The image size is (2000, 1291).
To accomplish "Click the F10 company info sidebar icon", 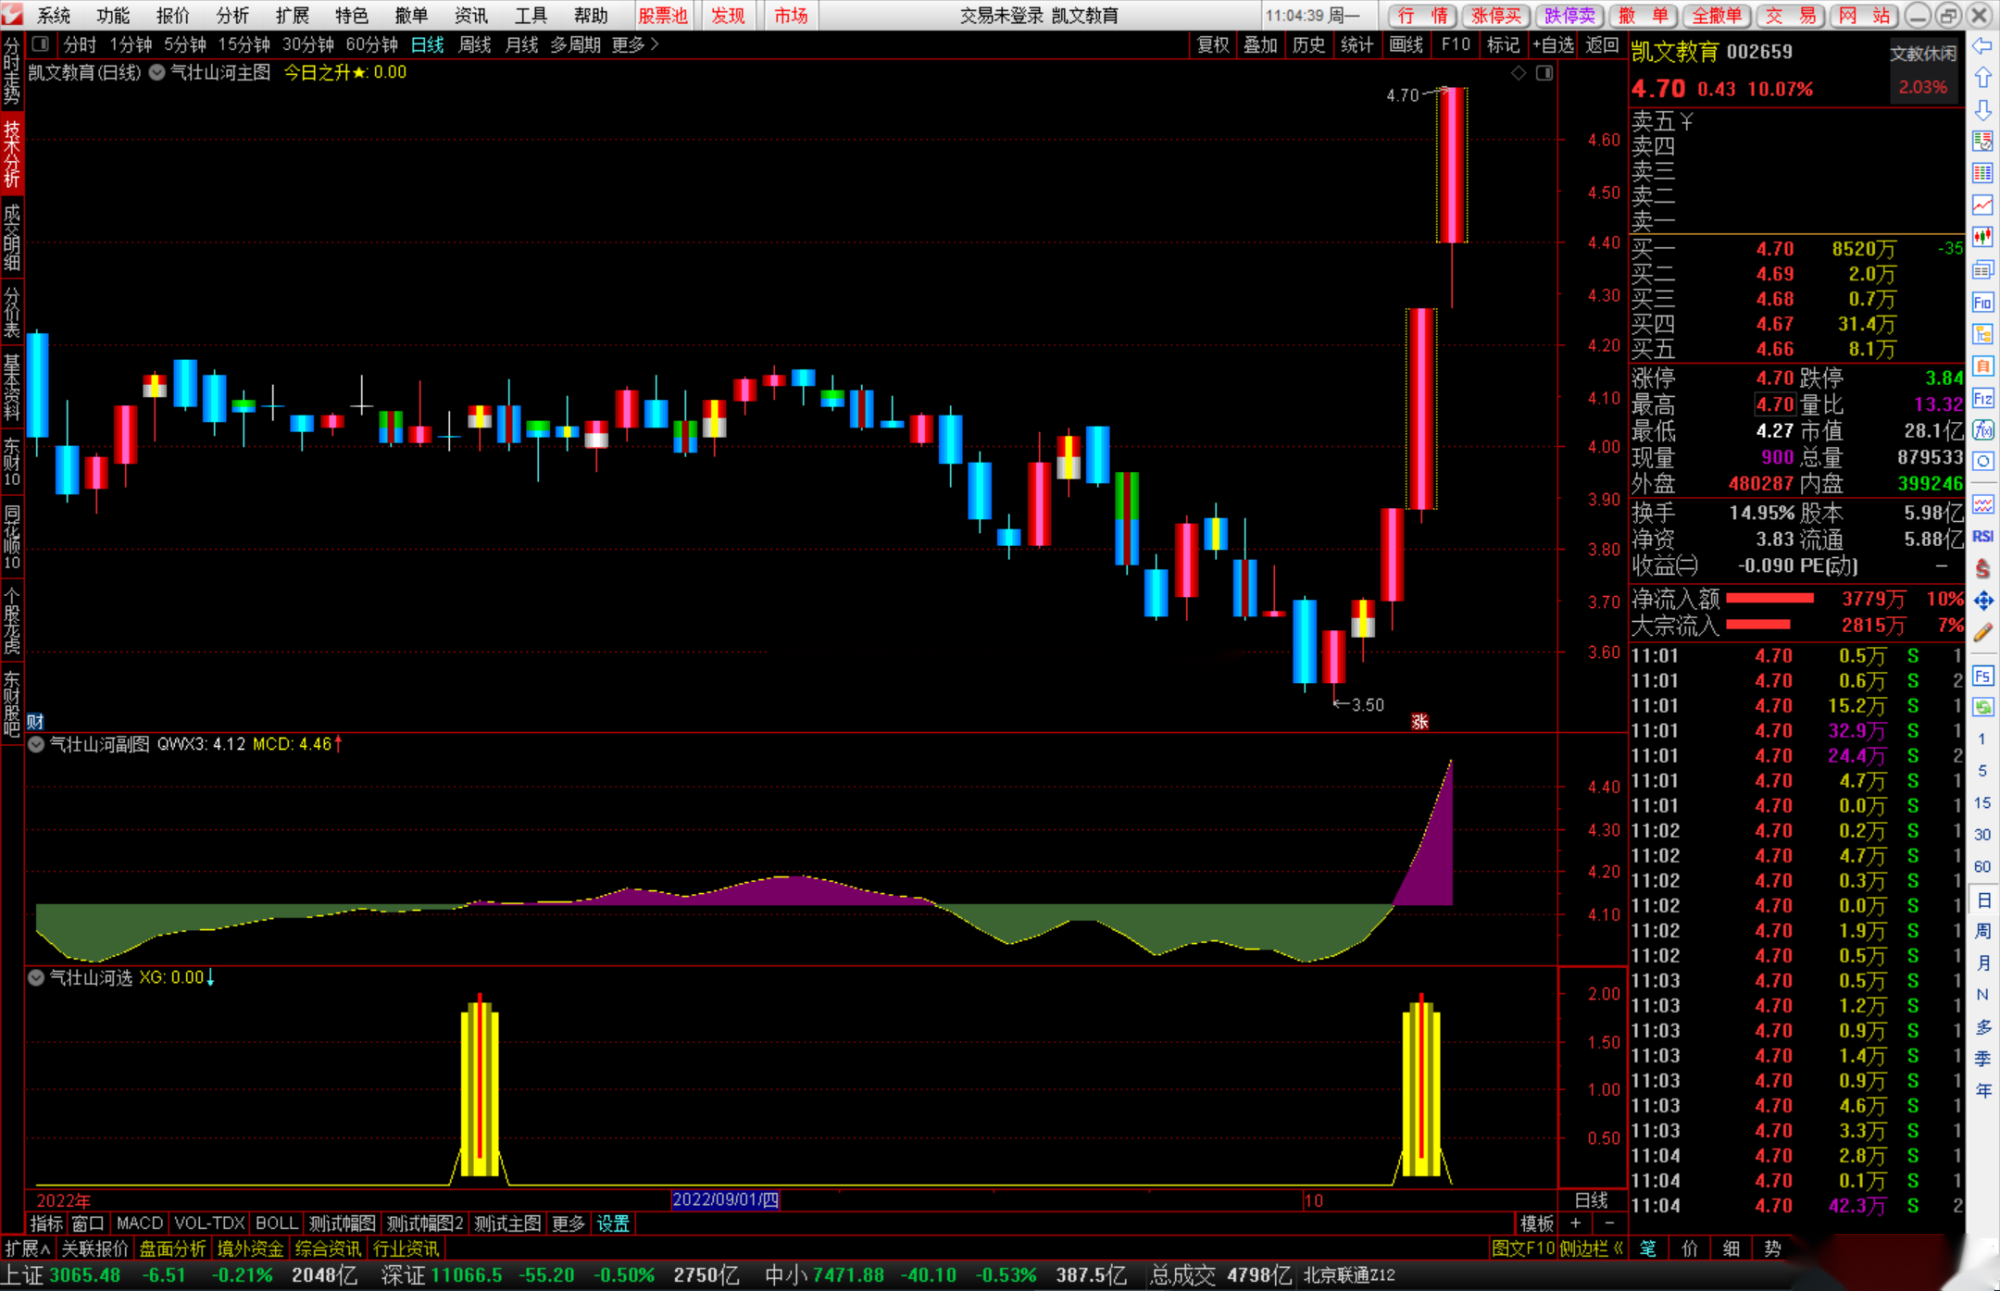I will click(1982, 302).
